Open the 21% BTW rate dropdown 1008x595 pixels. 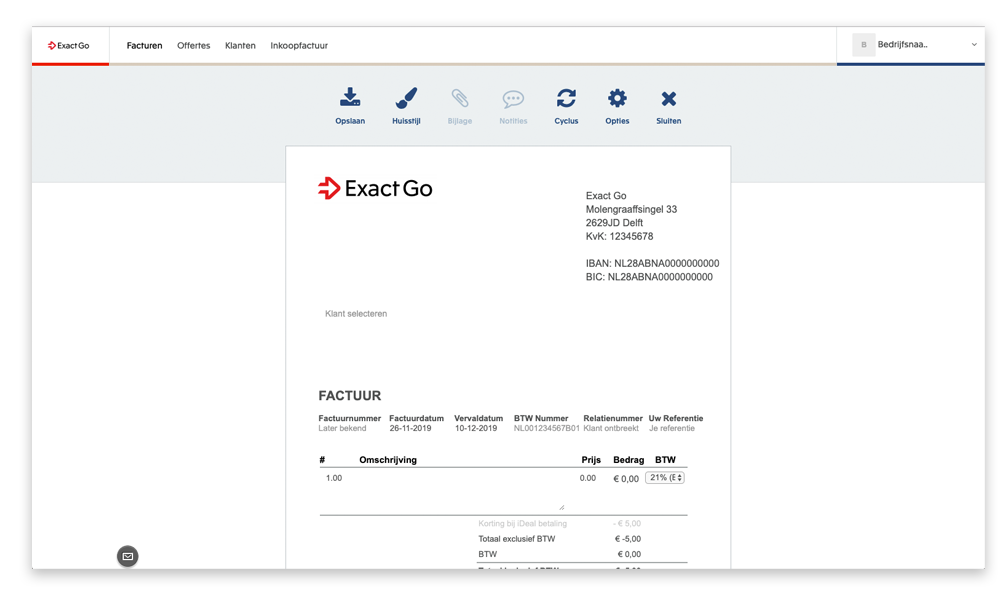point(665,477)
